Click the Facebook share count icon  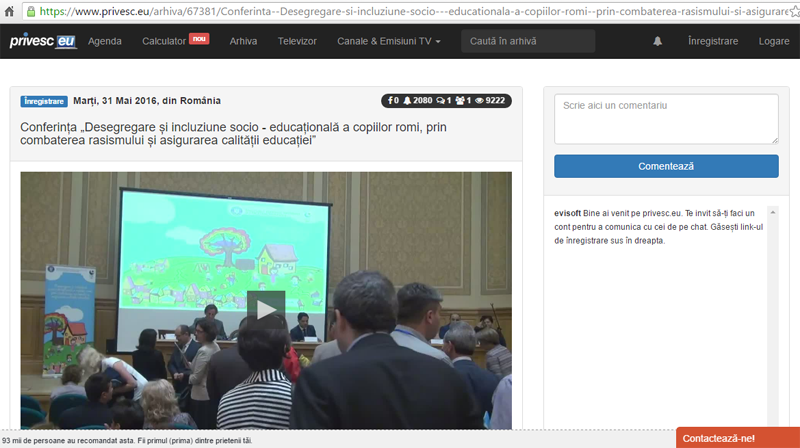tap(390, 101)
